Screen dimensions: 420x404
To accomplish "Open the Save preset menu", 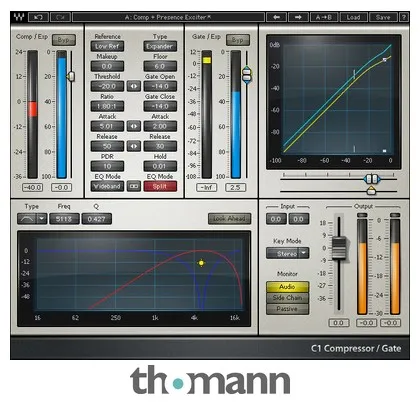I will (383, 17).
